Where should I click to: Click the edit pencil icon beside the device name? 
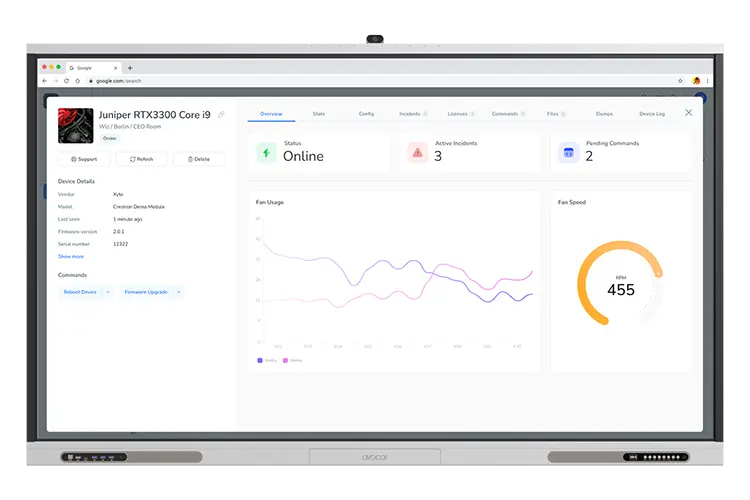(x=221, y=114)
